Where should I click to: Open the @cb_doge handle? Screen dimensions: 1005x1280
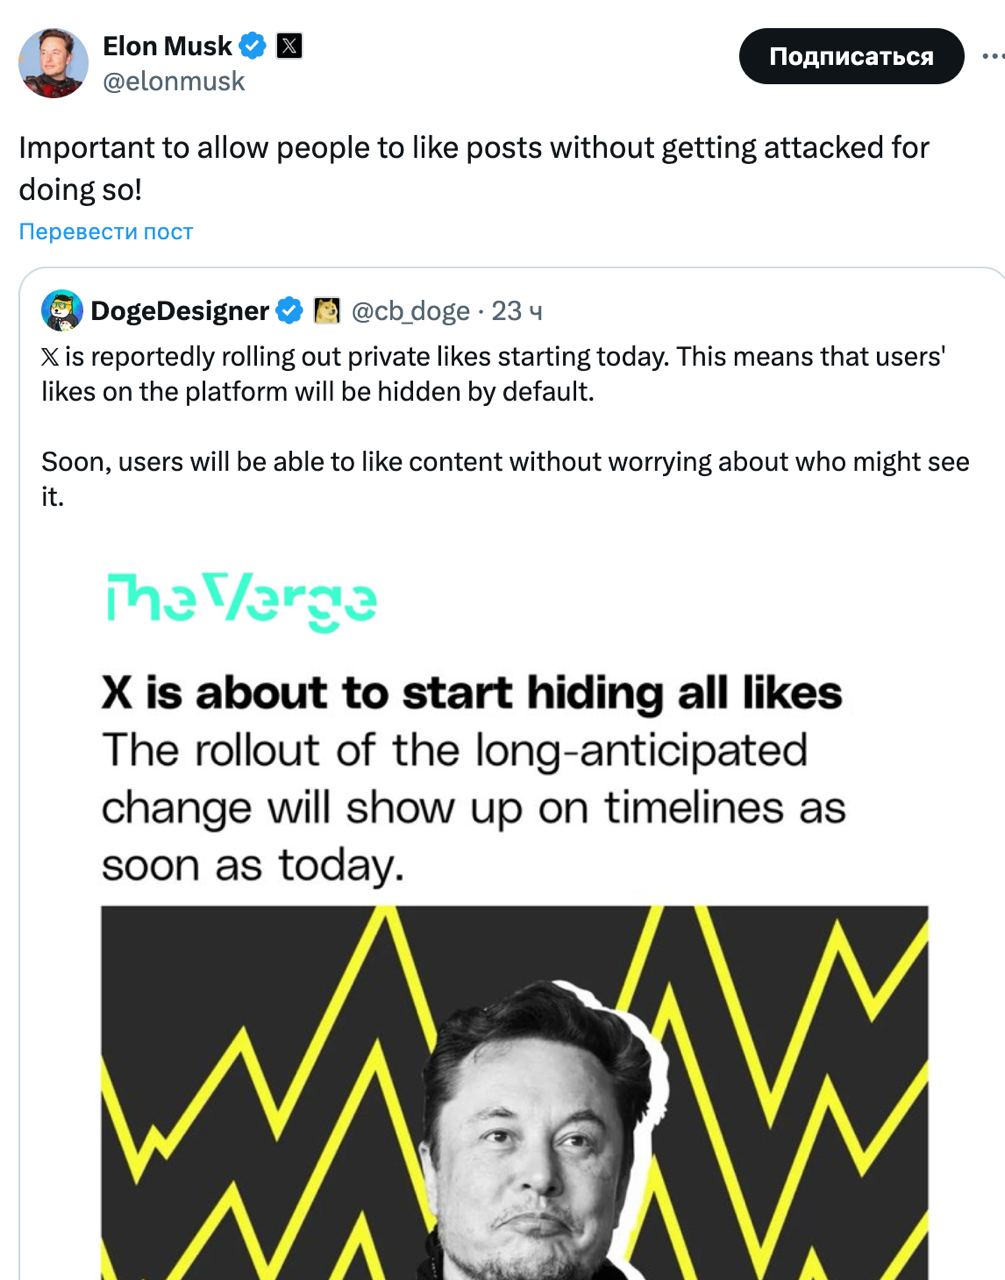coord(409,311)
